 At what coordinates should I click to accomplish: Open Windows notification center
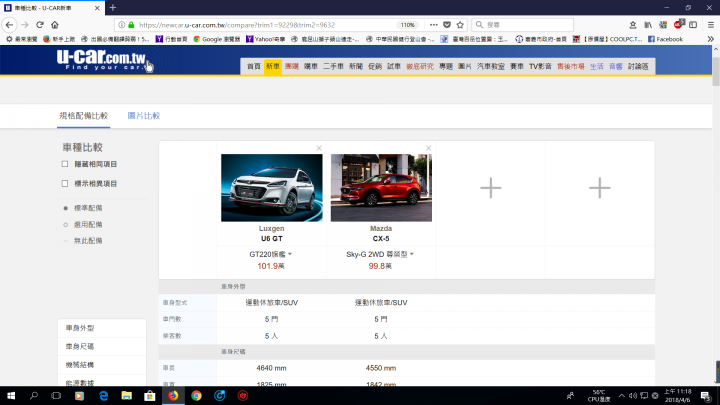pyautogui.click(x=706, y=395)
